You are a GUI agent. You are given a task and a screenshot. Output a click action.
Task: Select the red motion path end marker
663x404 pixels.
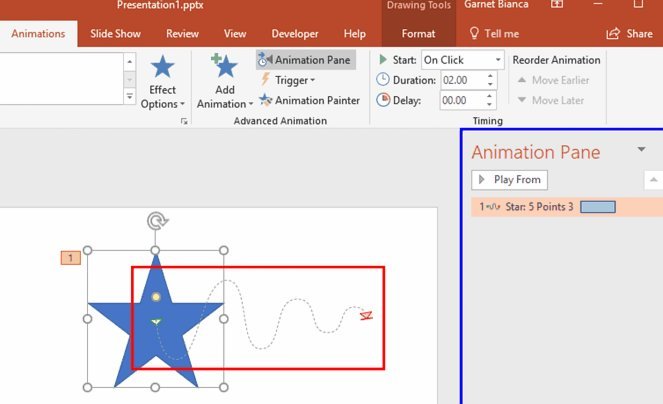point(366,315)
